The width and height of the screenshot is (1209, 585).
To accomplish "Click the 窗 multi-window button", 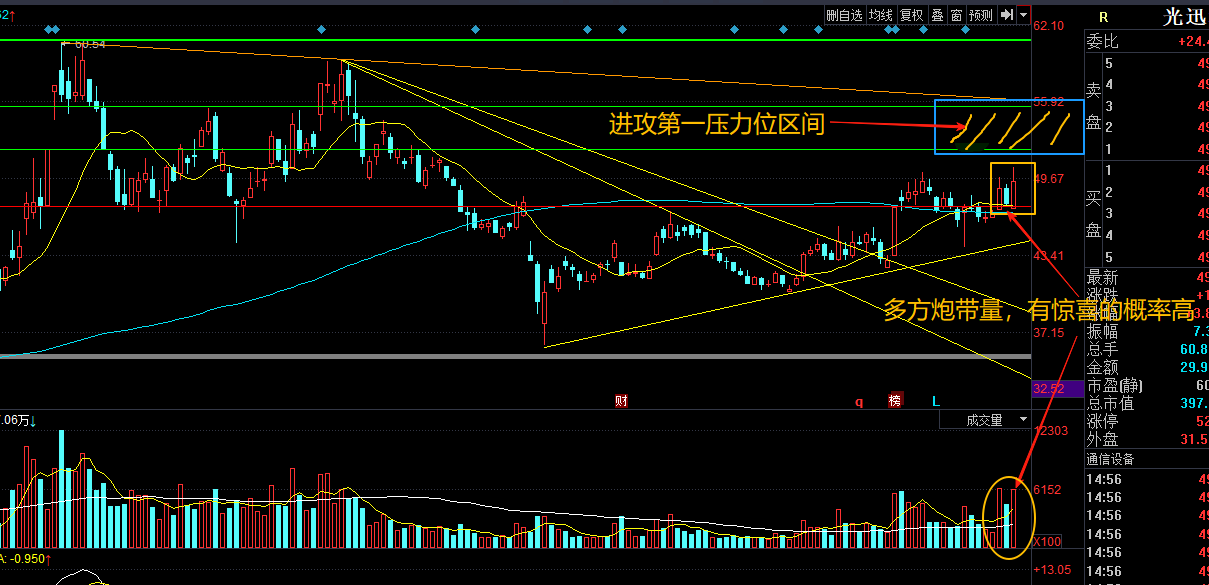I will click(x=957, y=15).
